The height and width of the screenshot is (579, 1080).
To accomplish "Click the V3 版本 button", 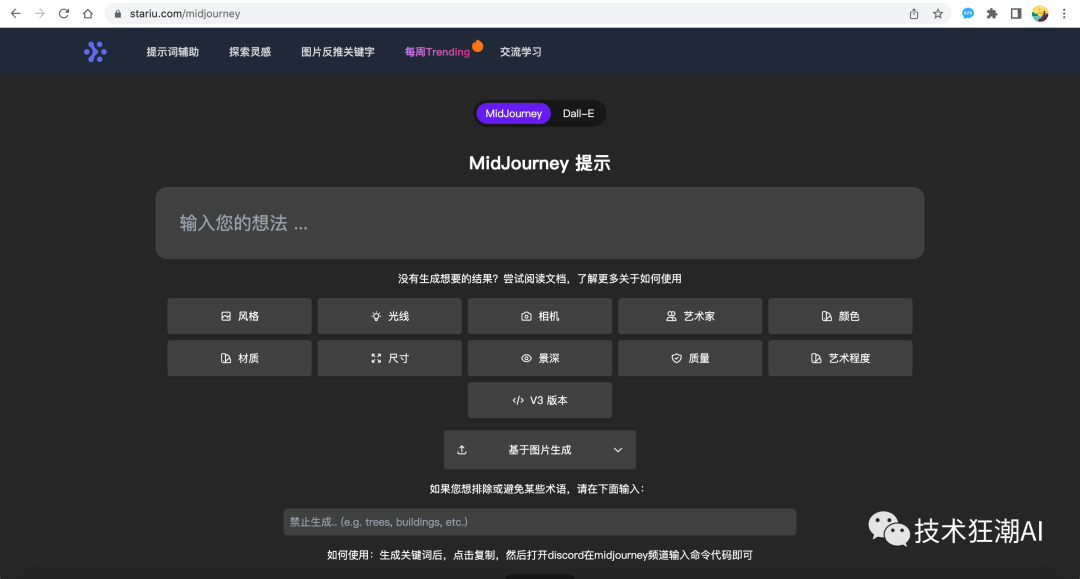I will pos(540,400).
